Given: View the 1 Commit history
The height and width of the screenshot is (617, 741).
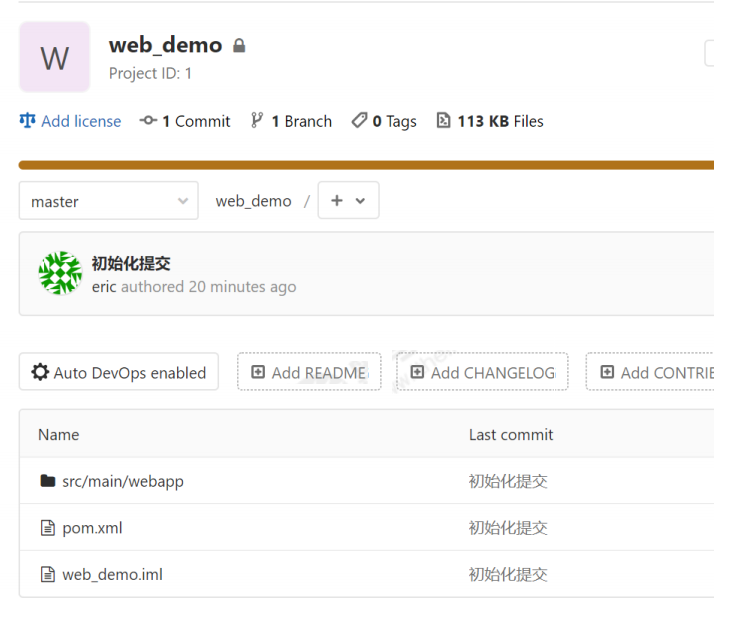Looking at the screenshot, I should [x=196, y=121].
